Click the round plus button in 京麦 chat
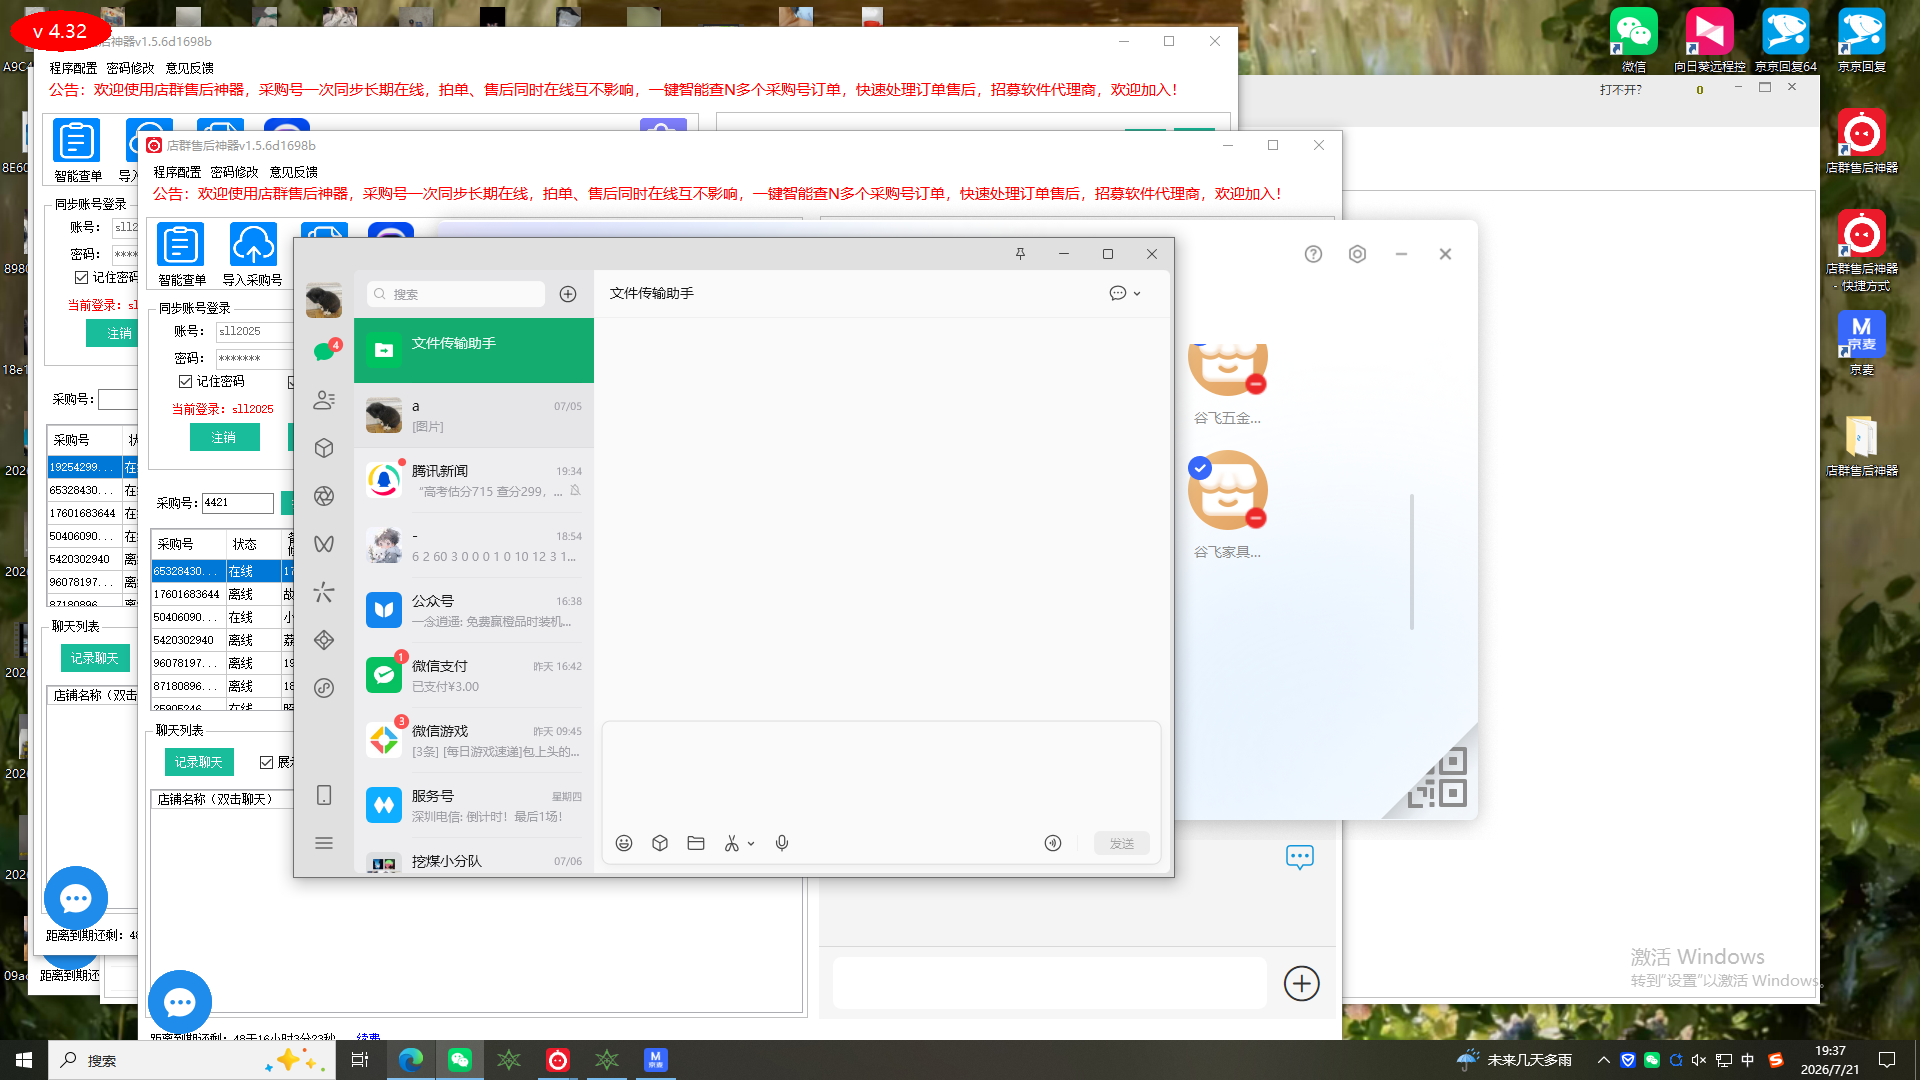This screenshot has height=1080, width=1920. point(1301,983)
